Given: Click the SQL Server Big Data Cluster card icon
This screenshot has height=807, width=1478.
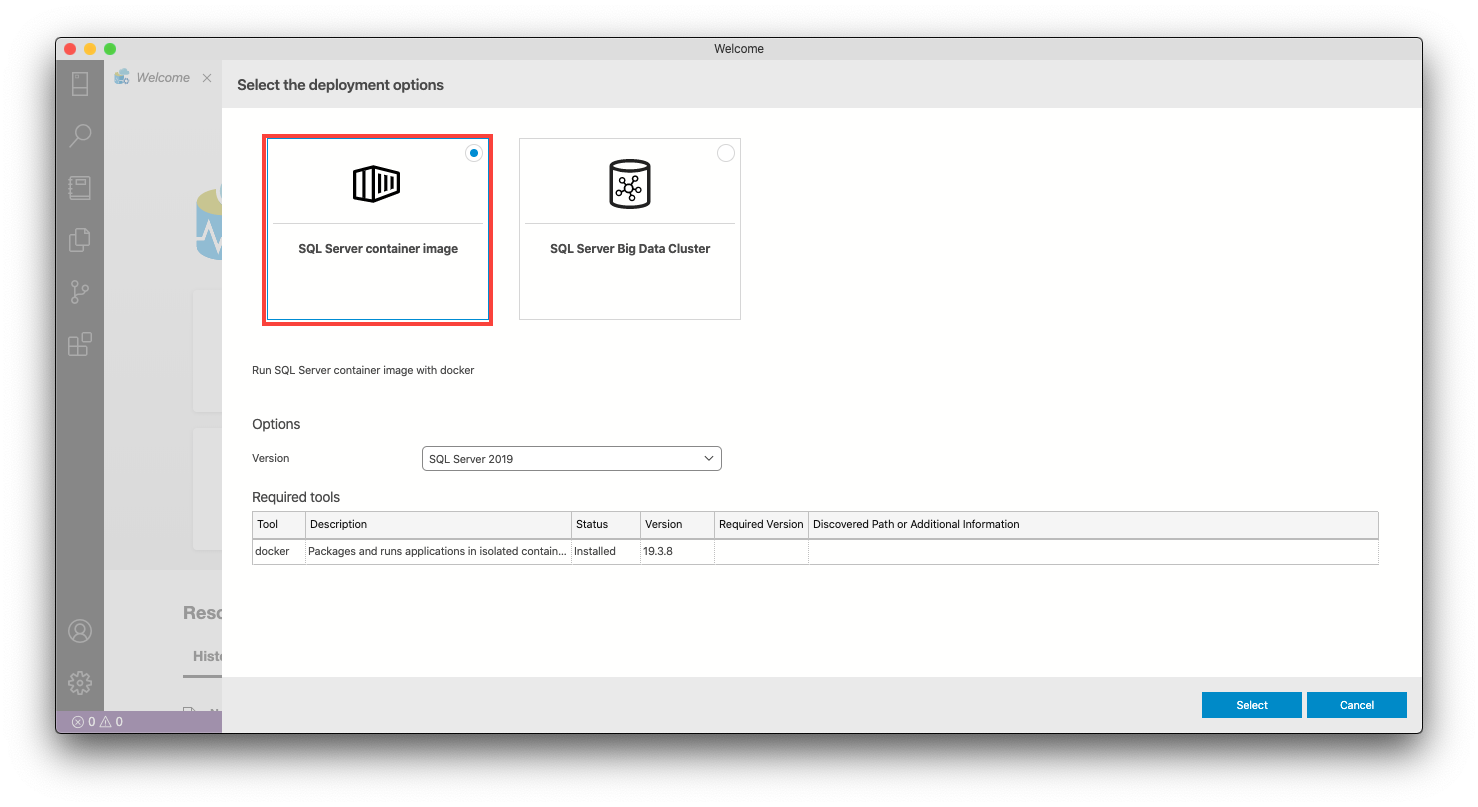Looking at the screenshot, I should click(x=629, y=185).
